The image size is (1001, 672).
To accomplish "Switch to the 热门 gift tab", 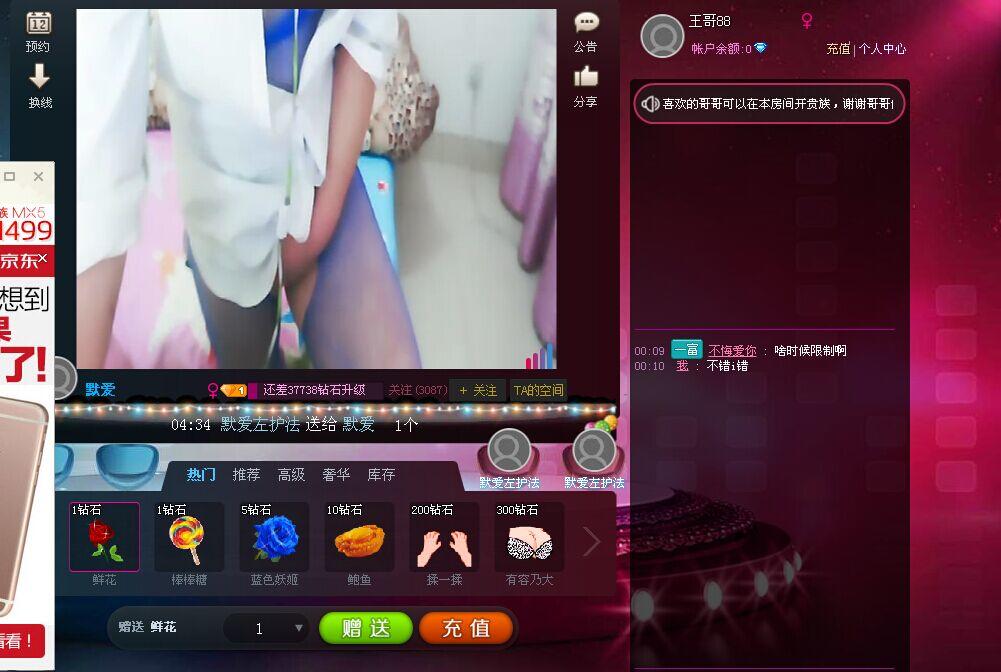I will pyautogui.click(x=201, y=475).
